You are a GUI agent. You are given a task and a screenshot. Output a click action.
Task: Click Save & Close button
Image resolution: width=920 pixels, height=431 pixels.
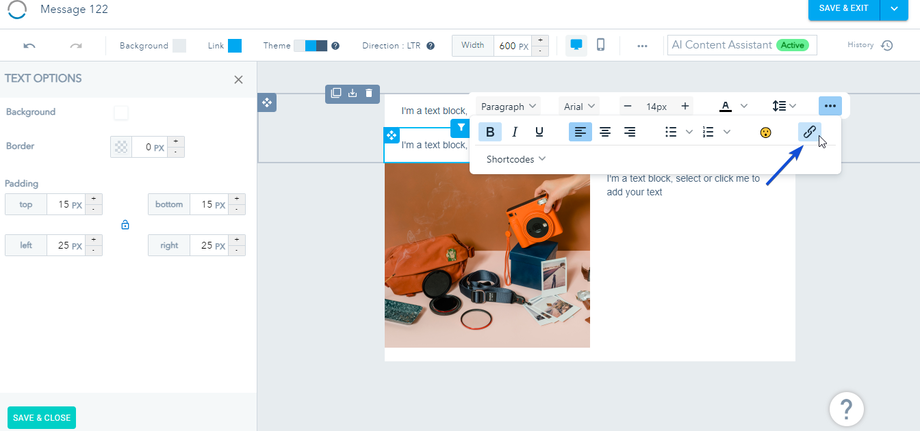coord(42,418)
